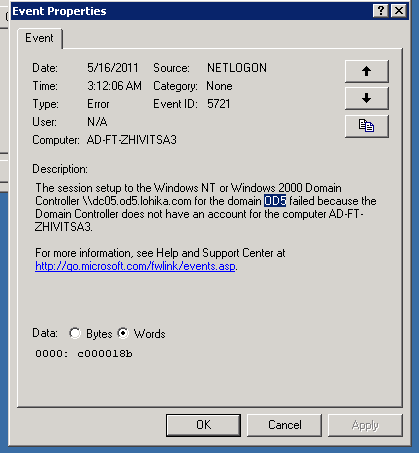Click computer name AD-FT-ZHIVITSA3 in header
This screenshot has height=453, width=419.
tap(132, 140)
